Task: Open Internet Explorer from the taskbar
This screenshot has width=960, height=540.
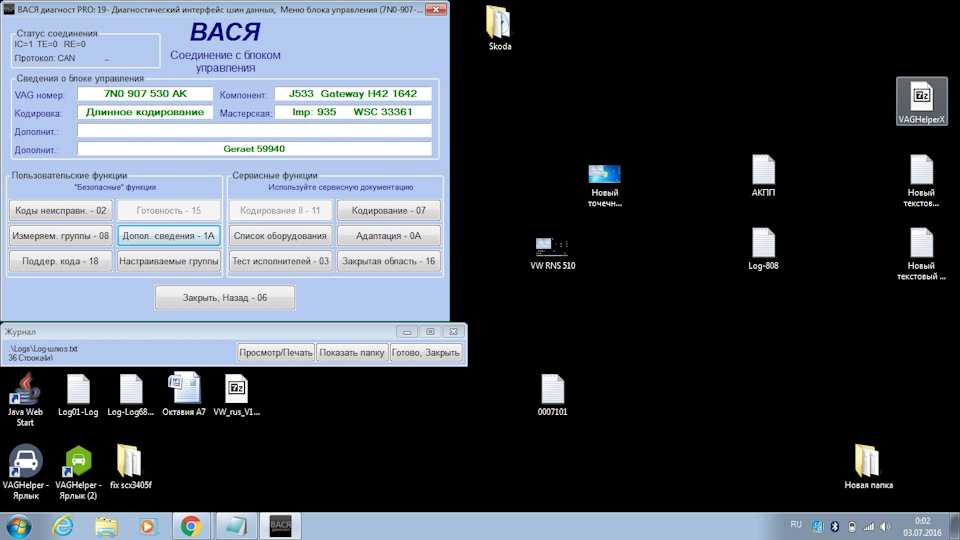Action: click(x=63, y=525)
